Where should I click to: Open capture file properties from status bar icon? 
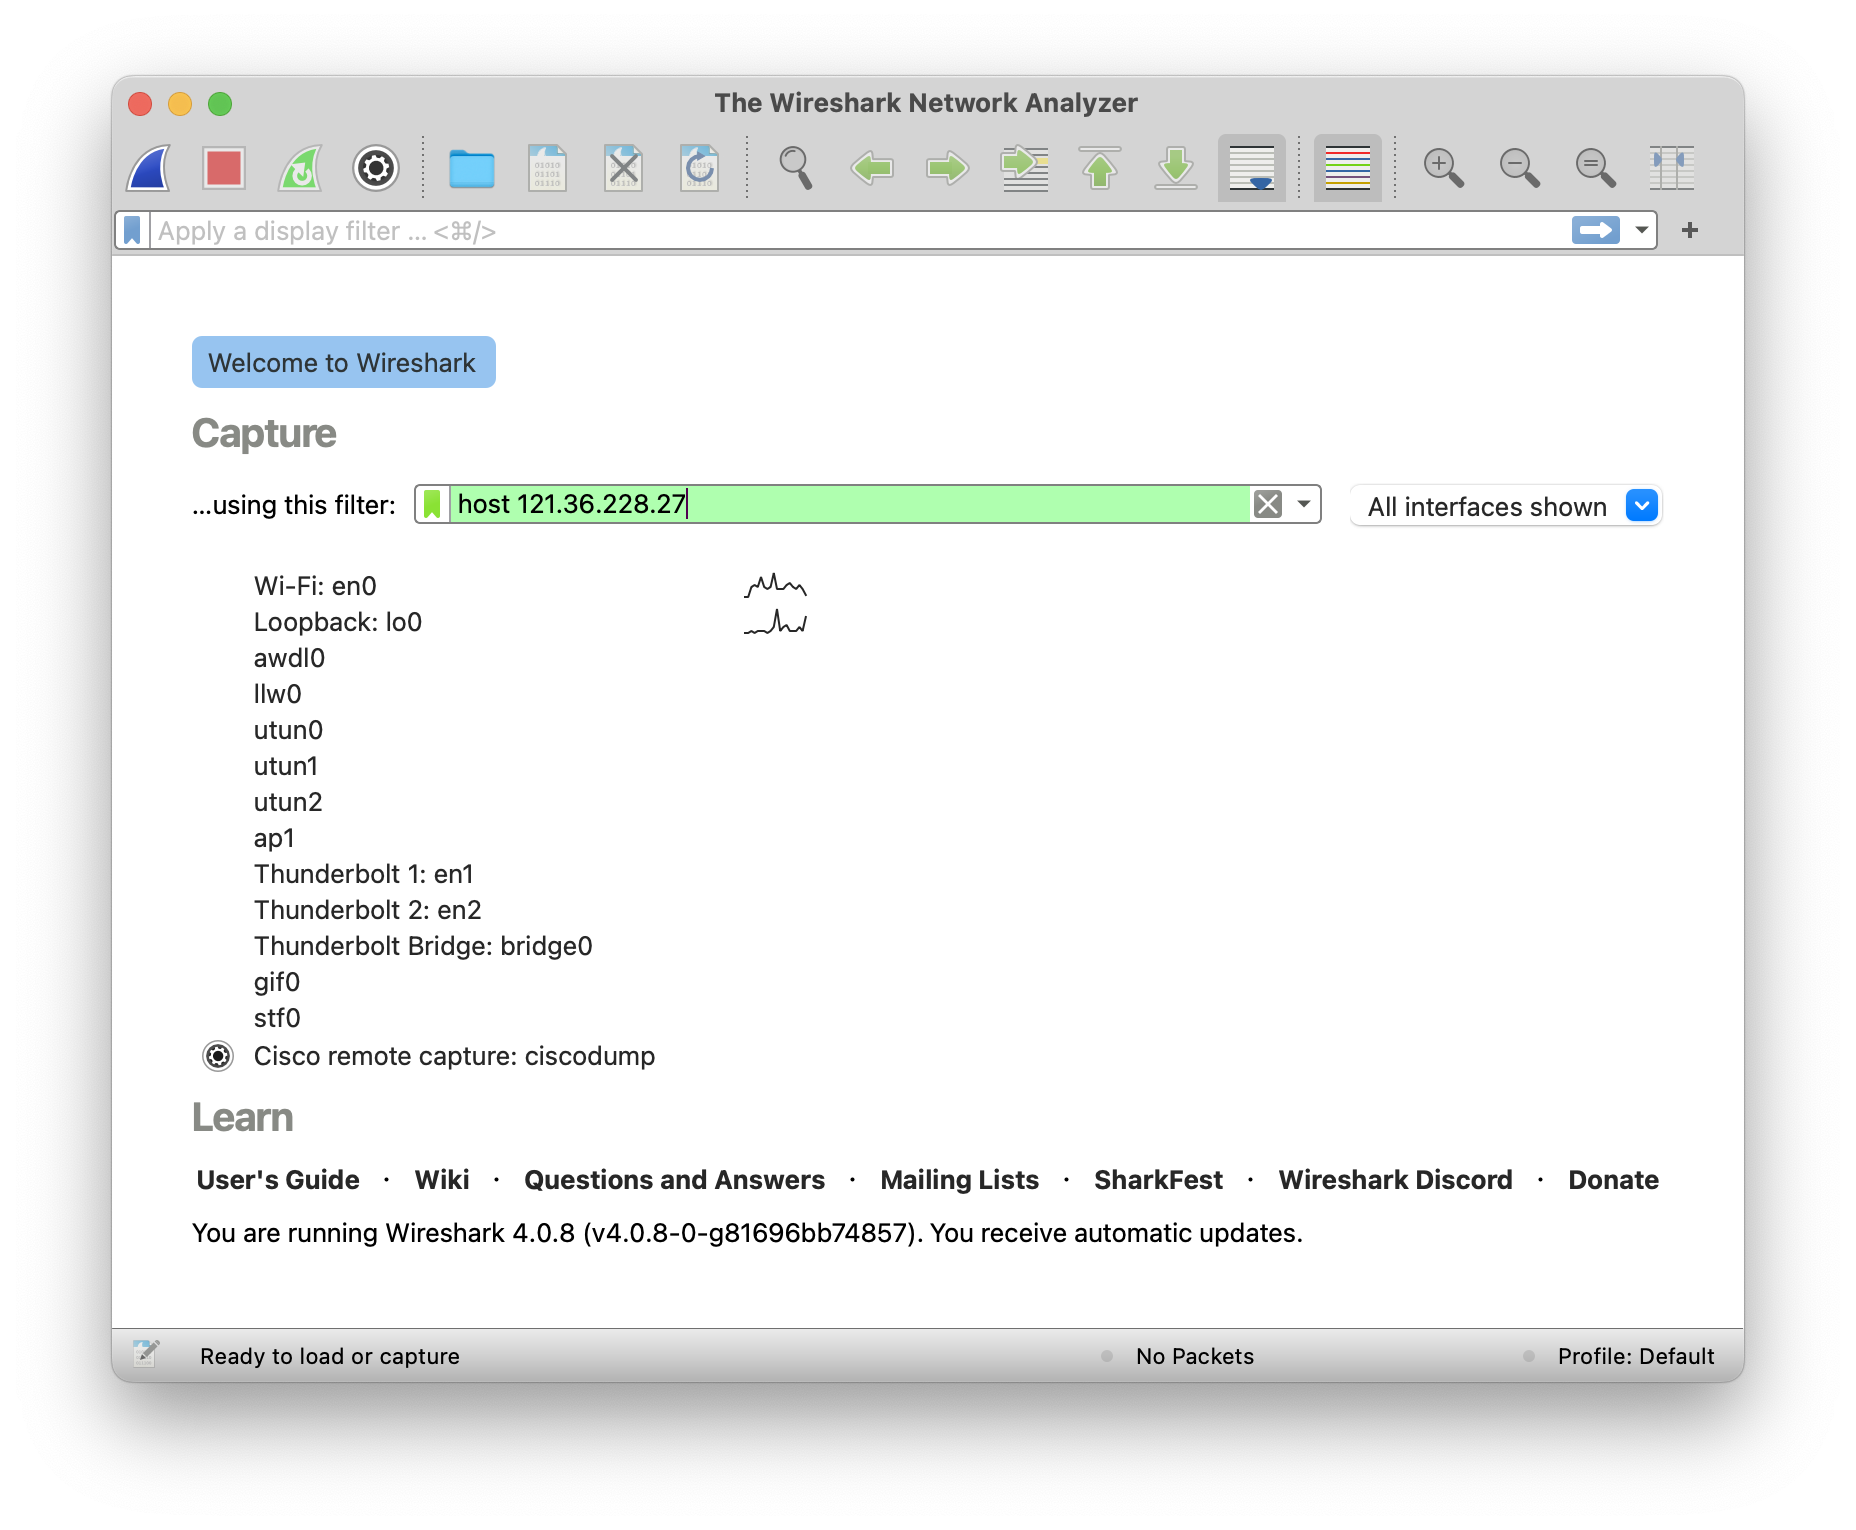pyautogui.click(x=146, y=1354)
